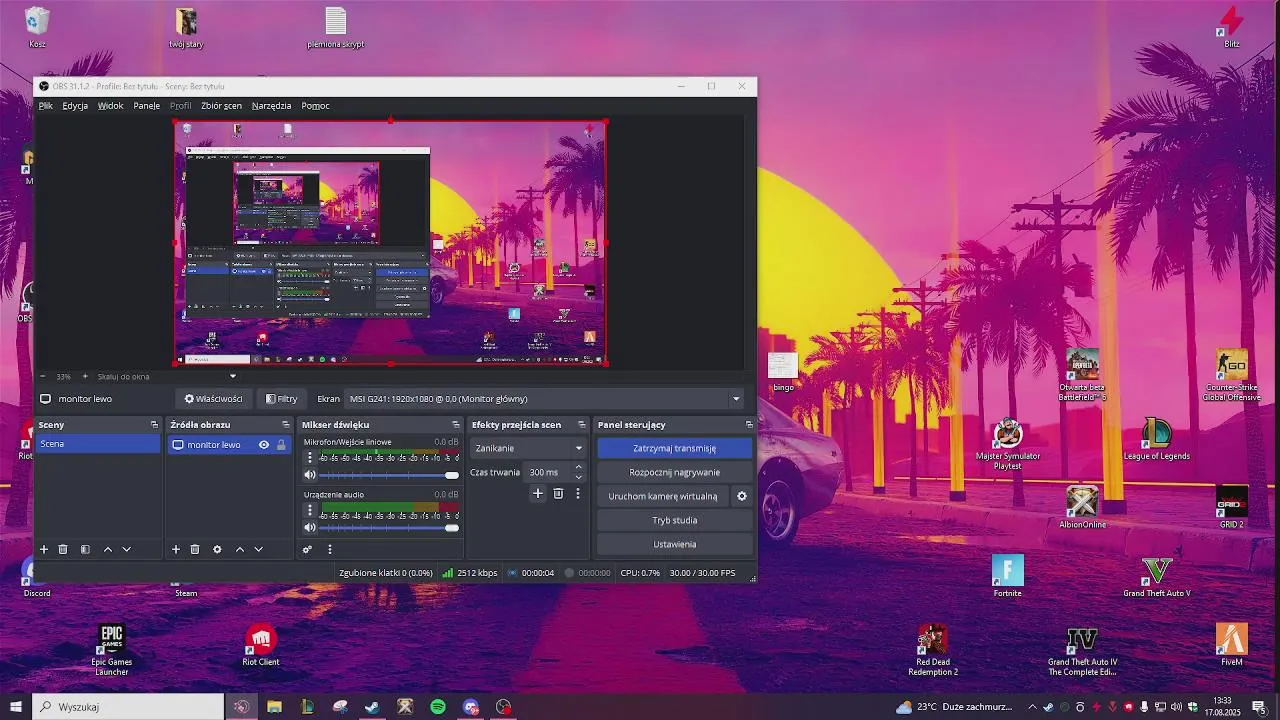Viewport: 1280px width, 720px height.
Task: Show hidden system tray icons chevron
Action: click(1033, 707)
